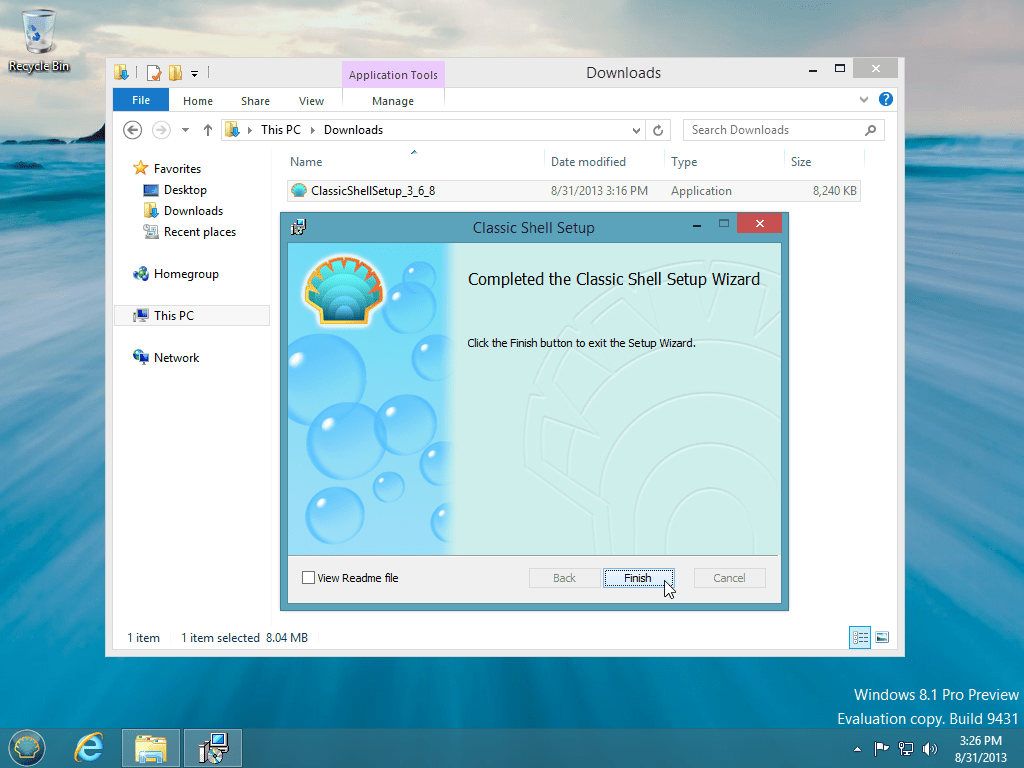Image resolution: width=1024 pixels, height=768 pixels.
Task: Sort files by Date modified column
Action: 604,162
